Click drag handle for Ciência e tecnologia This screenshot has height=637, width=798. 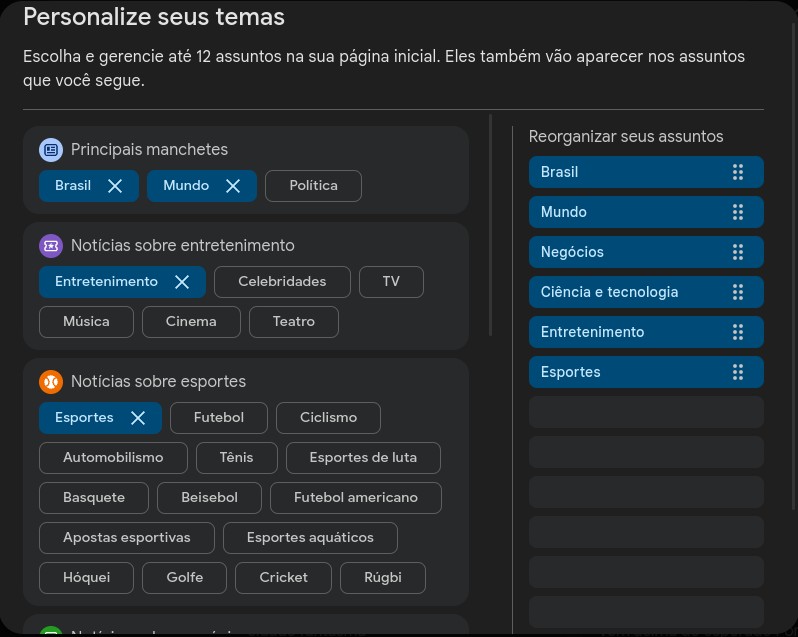coord(738,292)
